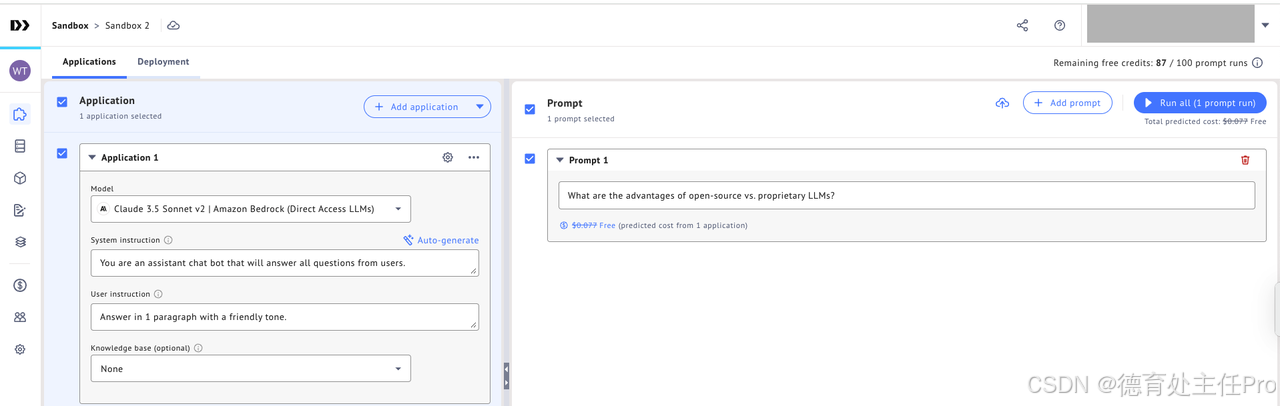Open the Add application dropdown arrow
This screenshot has width=1280, height=406.
coord(481,107)
